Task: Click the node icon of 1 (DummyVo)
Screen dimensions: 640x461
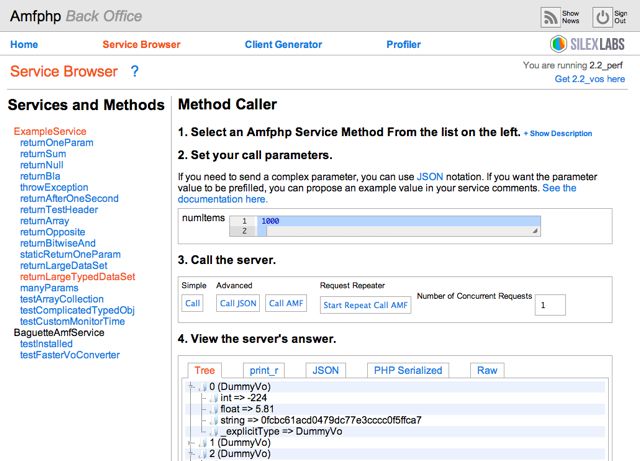Action: tap(202, 443)
